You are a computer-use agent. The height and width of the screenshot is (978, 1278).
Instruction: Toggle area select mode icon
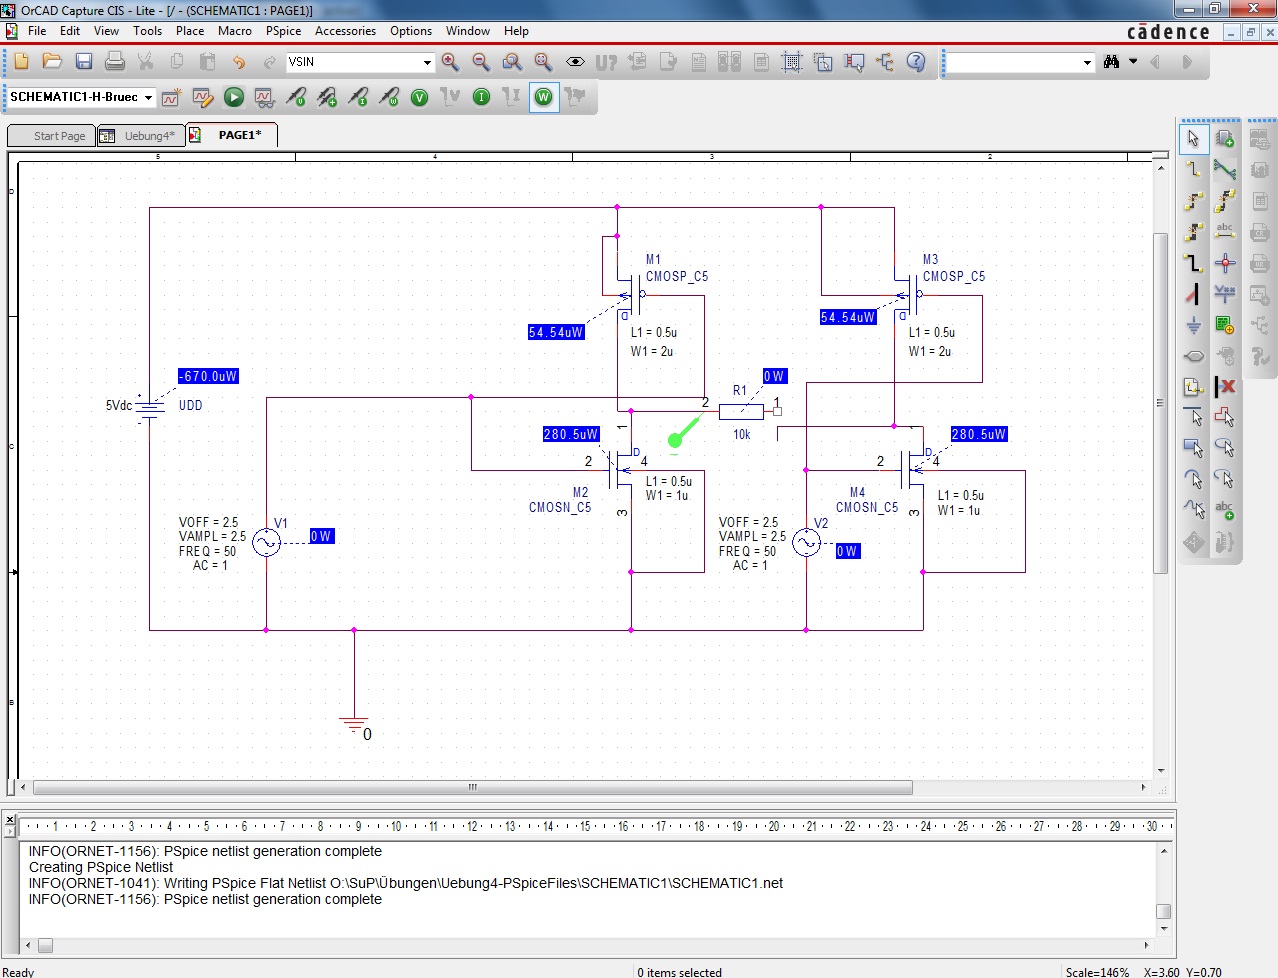823,62
